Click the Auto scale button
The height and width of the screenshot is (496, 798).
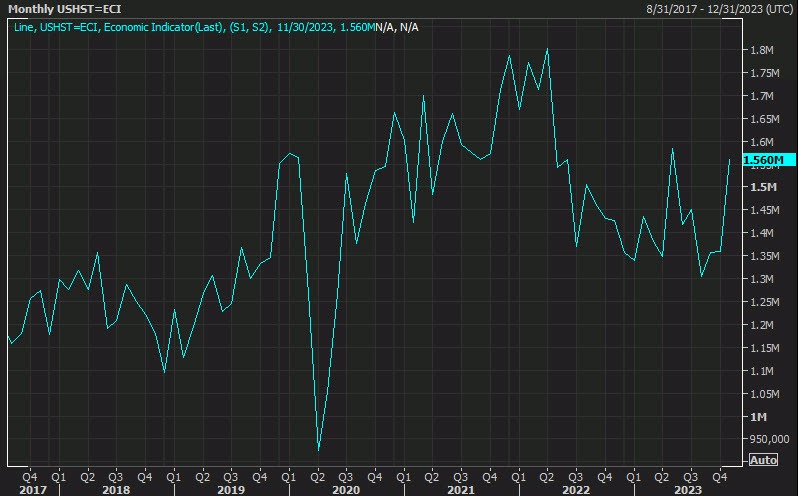click(762, 460)
